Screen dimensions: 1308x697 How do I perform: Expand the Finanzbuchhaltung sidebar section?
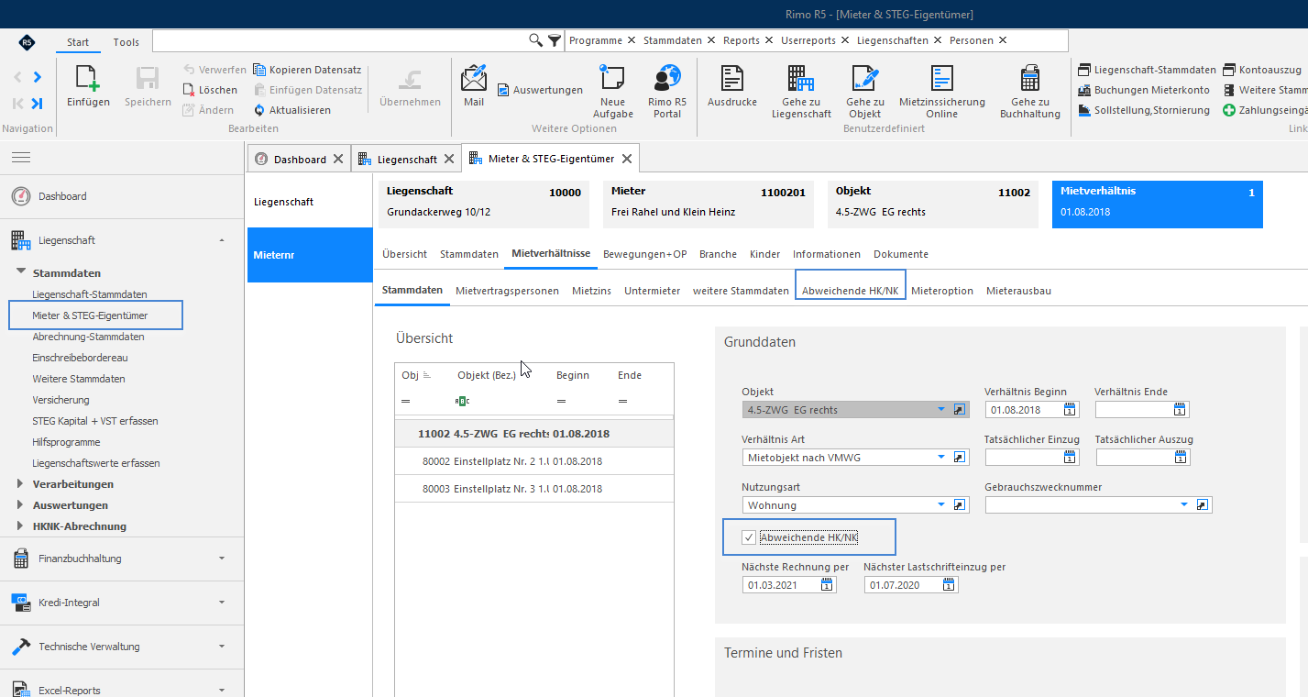pyautogui.click(x=122, y=559)
